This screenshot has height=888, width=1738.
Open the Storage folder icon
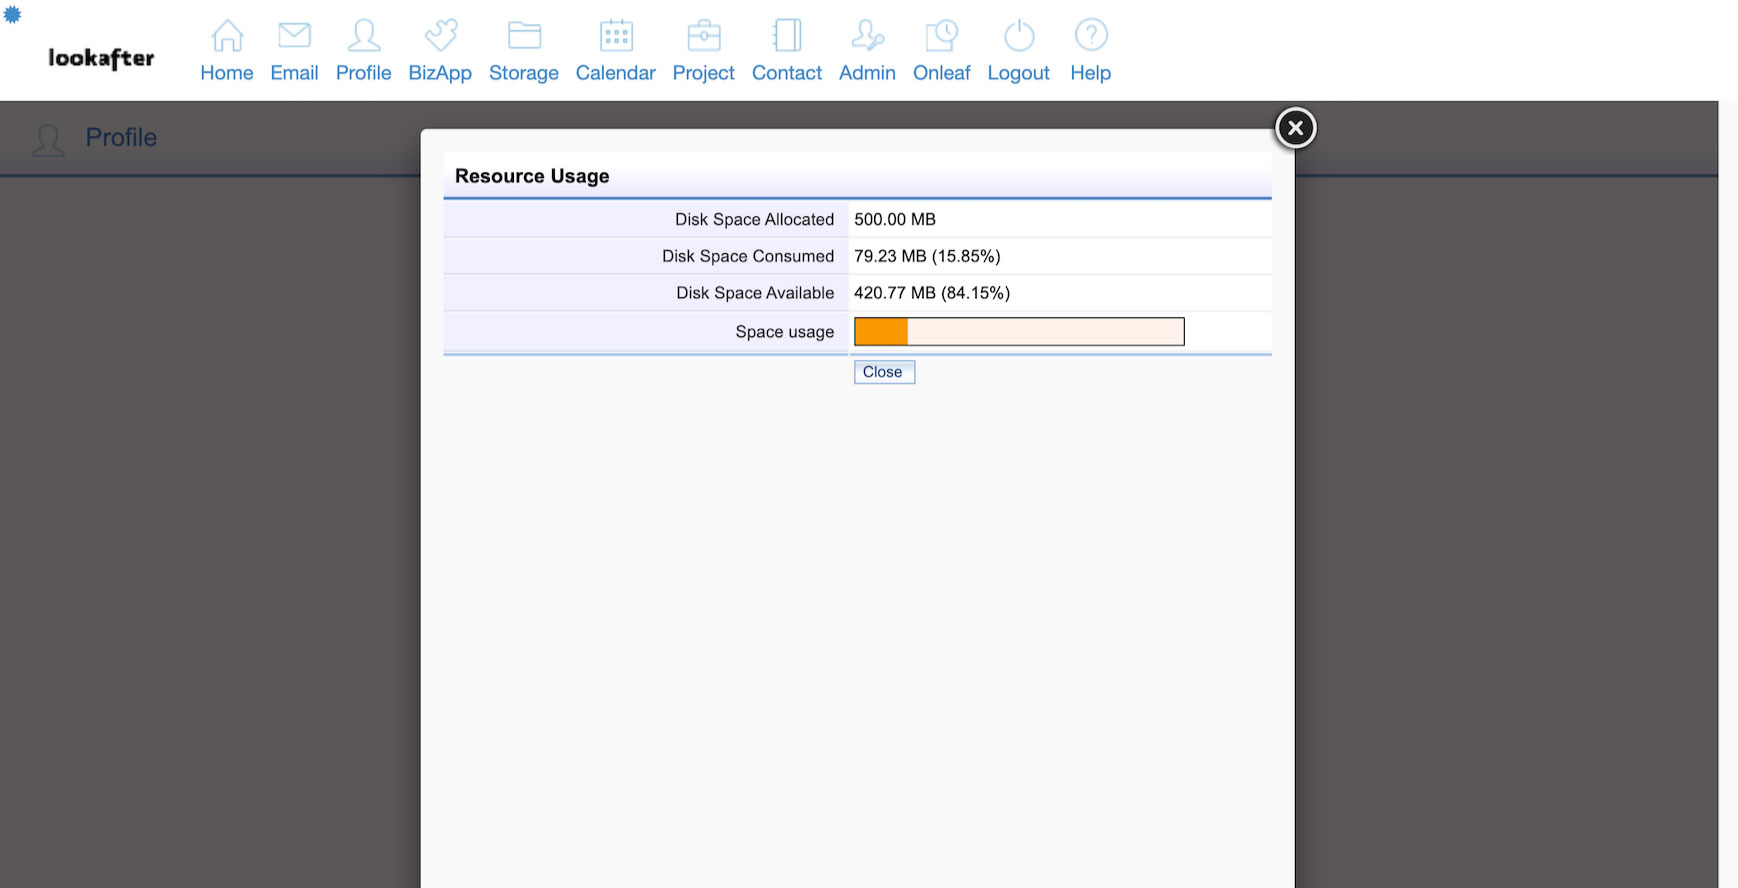coord(524,36)
